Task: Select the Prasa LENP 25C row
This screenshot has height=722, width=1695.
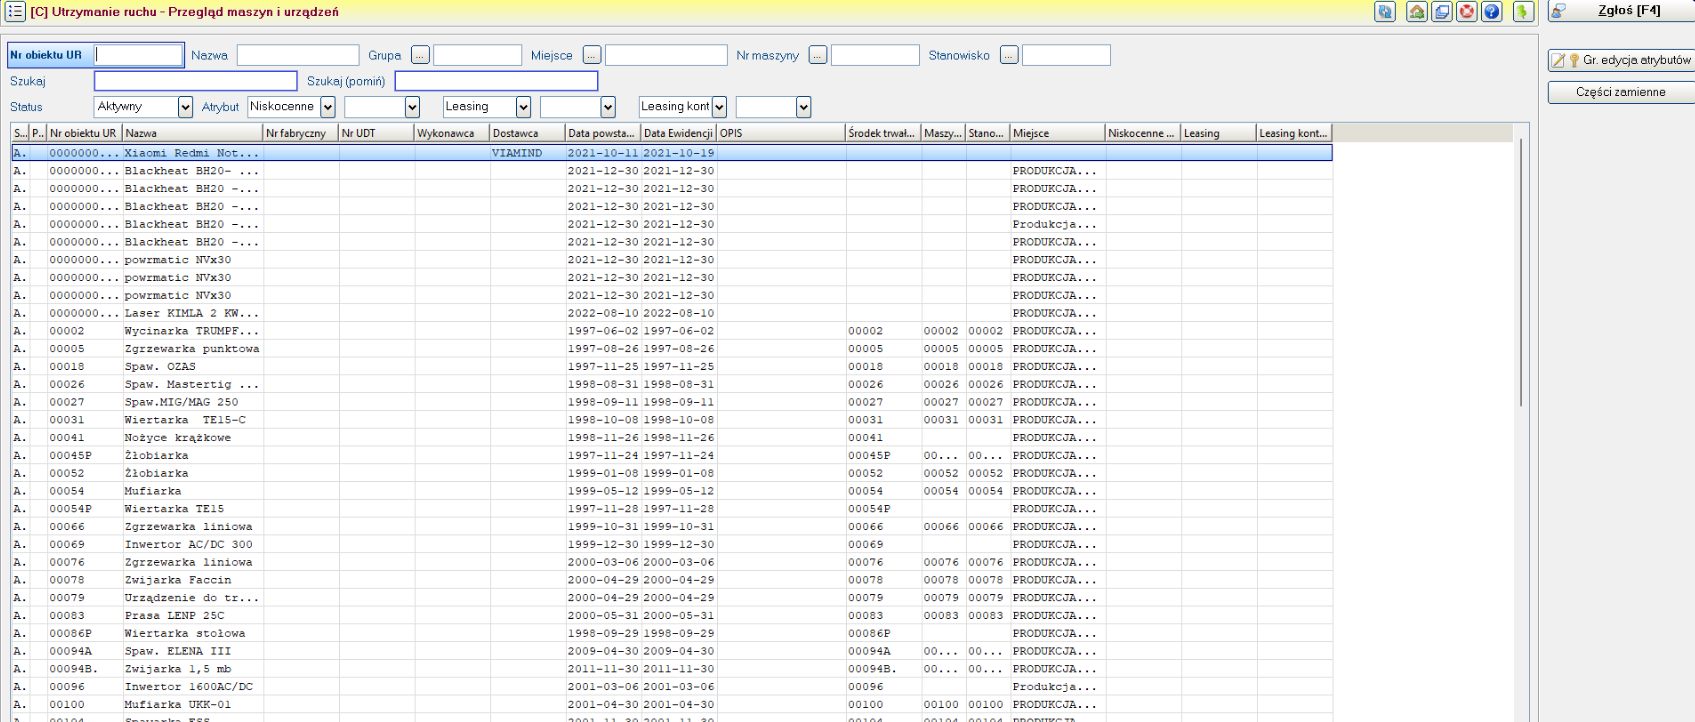Action: (671, 616)
